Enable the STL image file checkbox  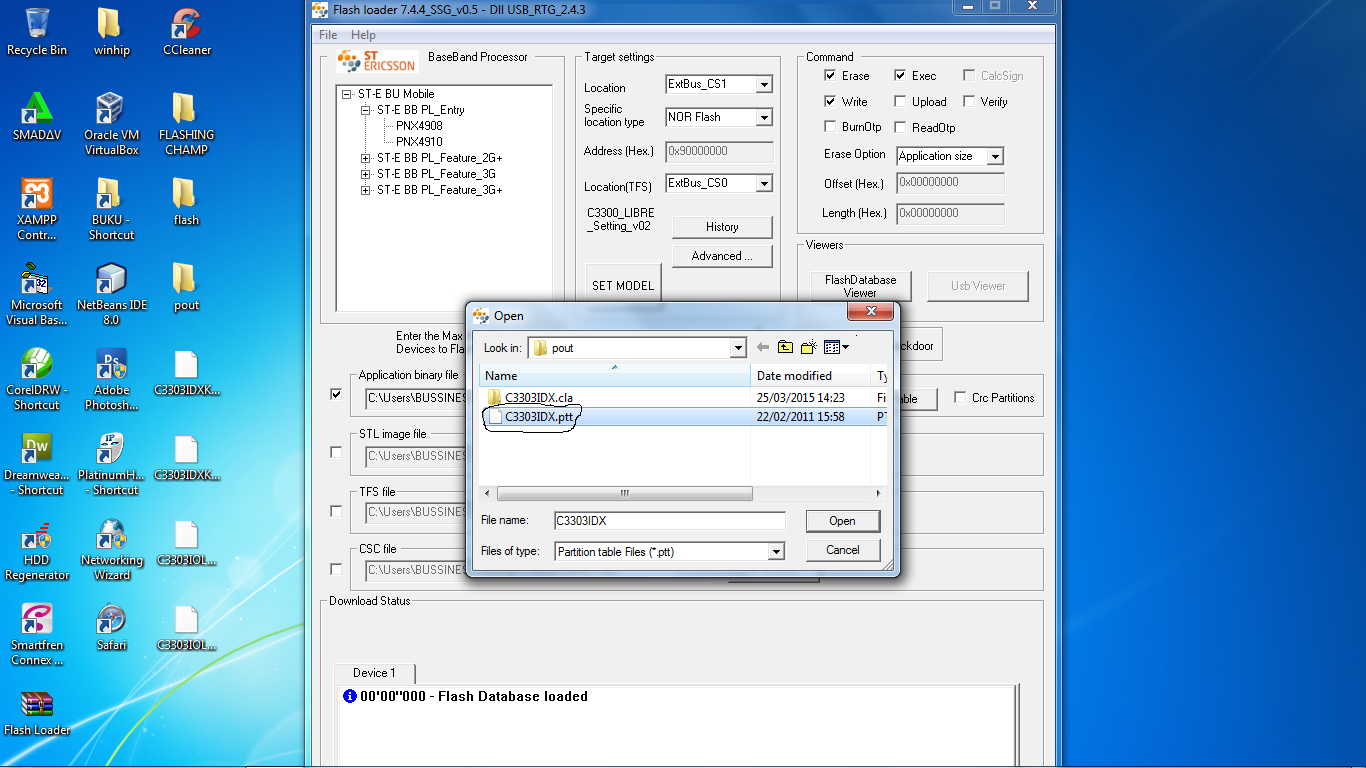coord(336,452)
